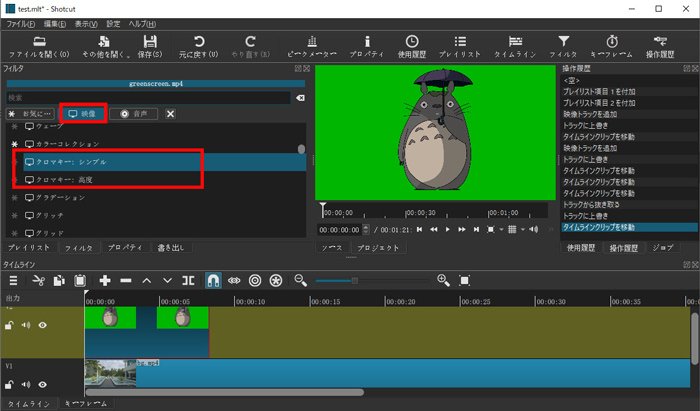Append clip with the plus icon
Screen dimensions: 700x411
105,281
